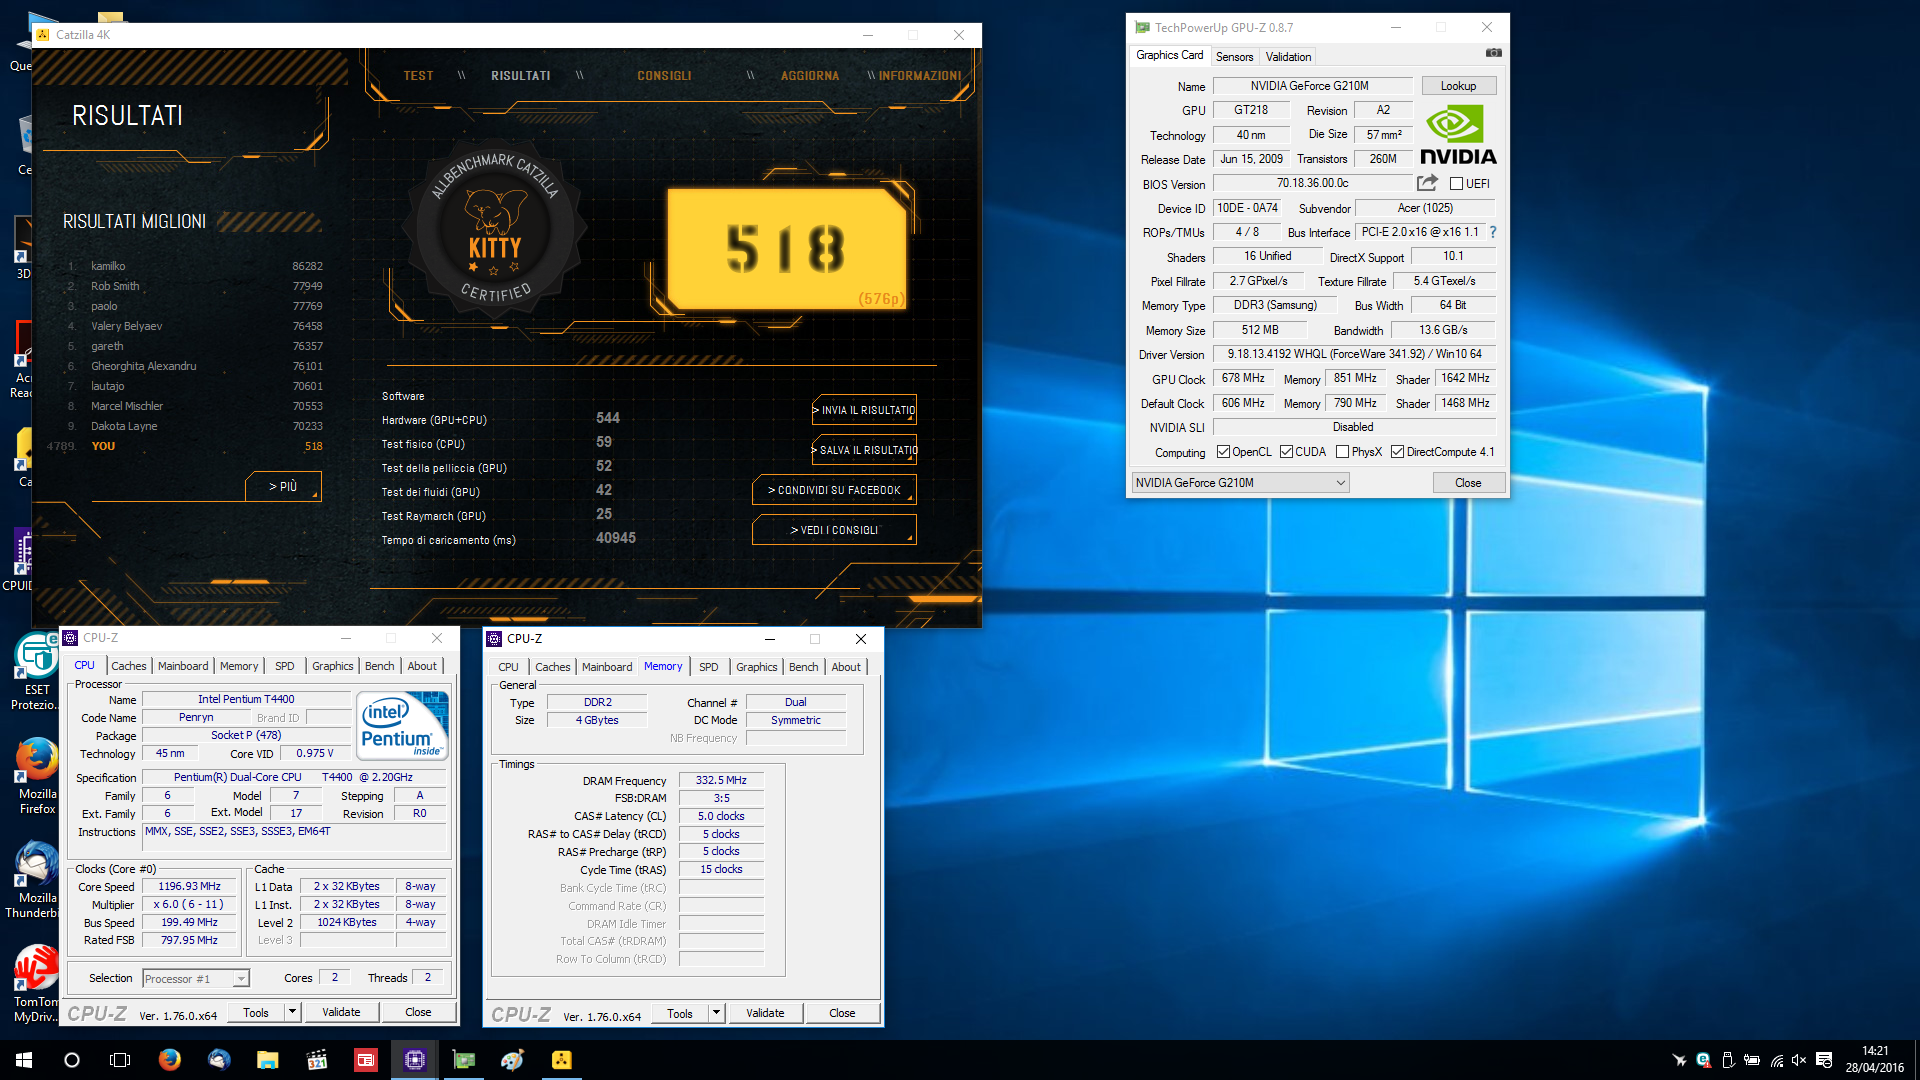Open Tools dropdown arrow in Memory CPU-Z window
The image size is (1920, 1080).
pos(716,1013)
